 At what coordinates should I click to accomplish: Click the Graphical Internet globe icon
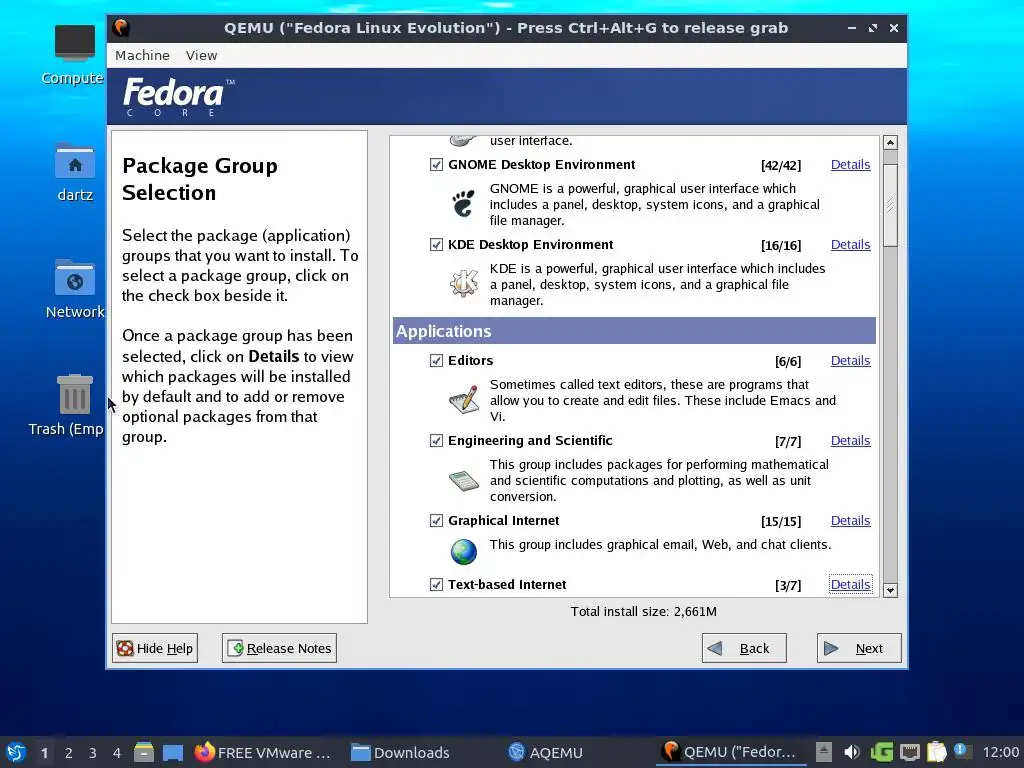464,552
